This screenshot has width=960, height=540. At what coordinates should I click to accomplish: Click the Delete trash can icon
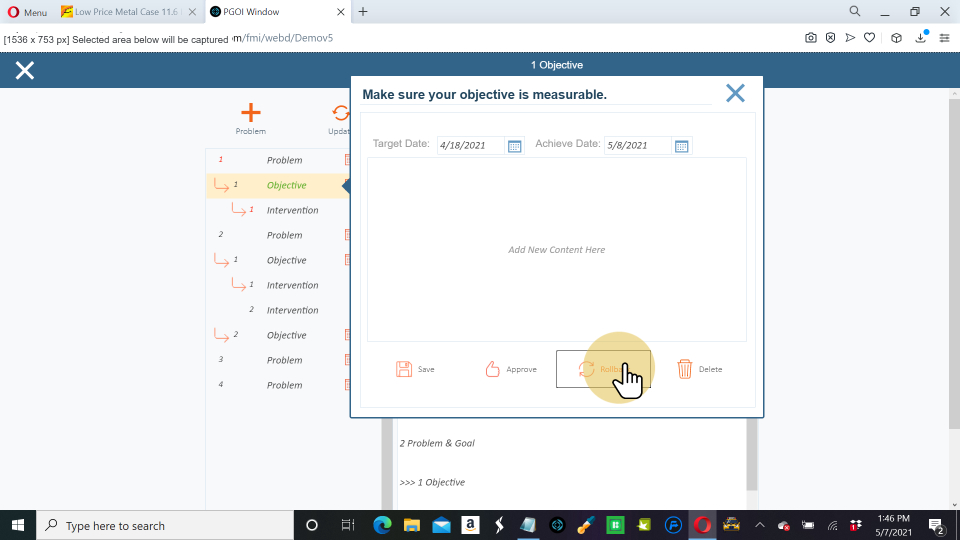(685, 369)
